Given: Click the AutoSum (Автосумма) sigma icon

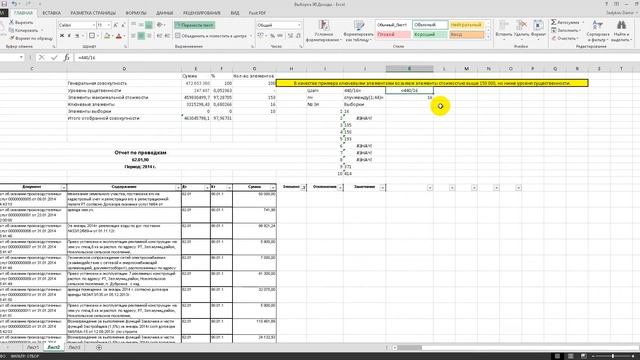Looking at the screenshot, I should [x=553, y=22].
